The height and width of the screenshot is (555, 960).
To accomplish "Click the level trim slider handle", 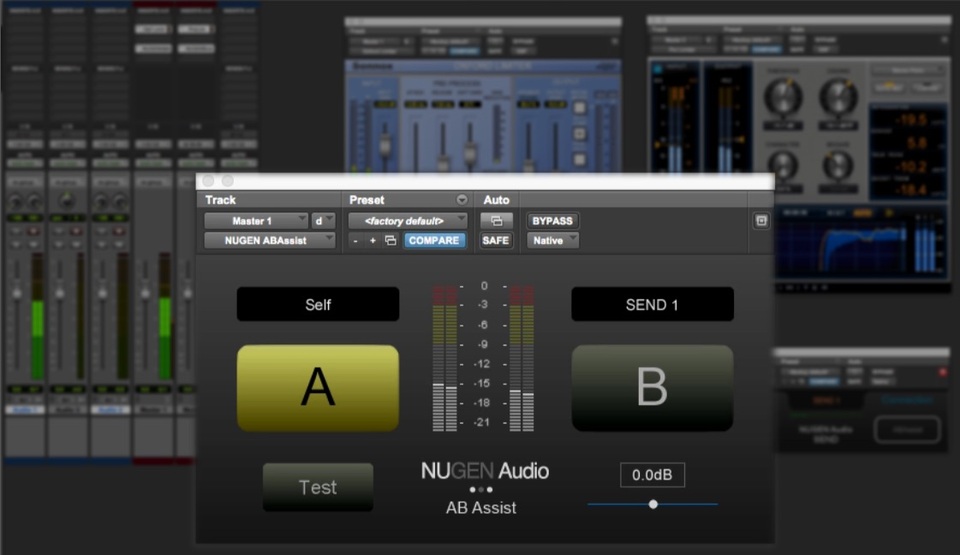I will pyautogui.click(x=653, y=504).
